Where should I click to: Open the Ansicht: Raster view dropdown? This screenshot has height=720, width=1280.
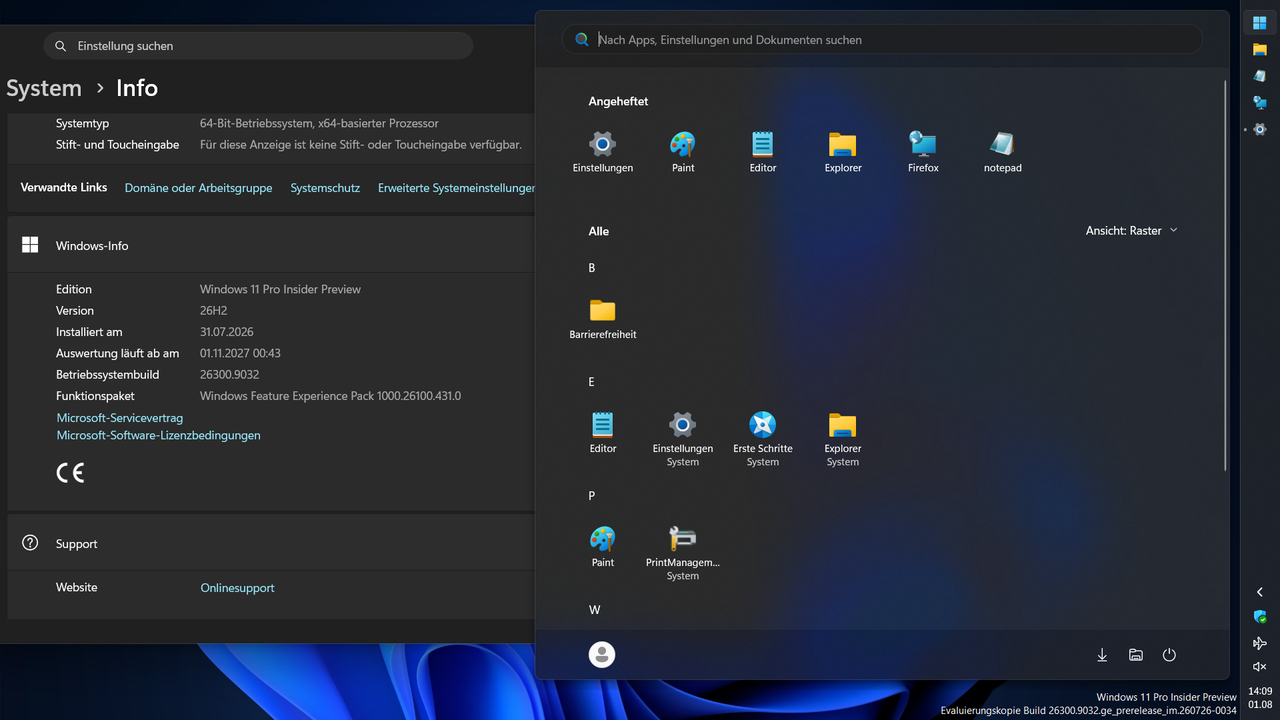[x=1132, y=231]
